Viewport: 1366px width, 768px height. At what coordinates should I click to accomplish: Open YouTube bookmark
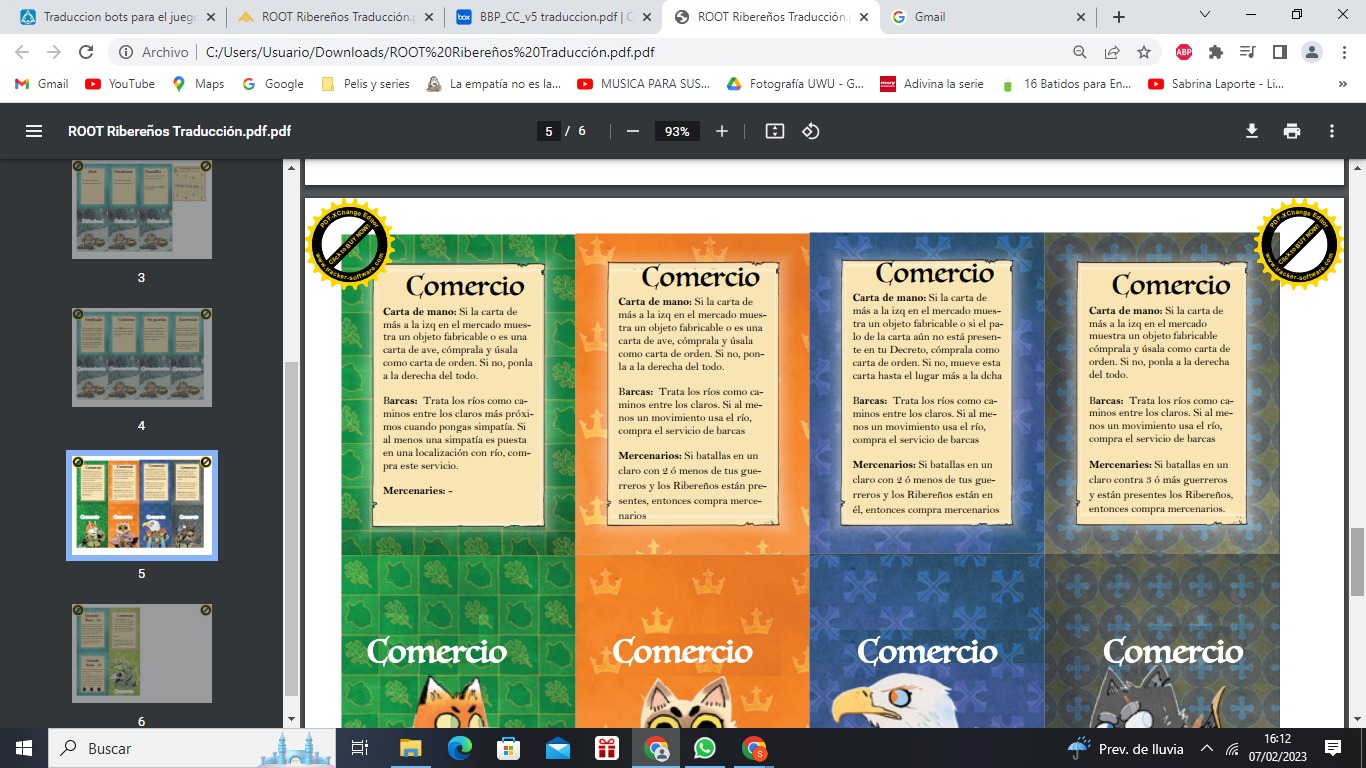pyautogui.click(x=120, y=84)
